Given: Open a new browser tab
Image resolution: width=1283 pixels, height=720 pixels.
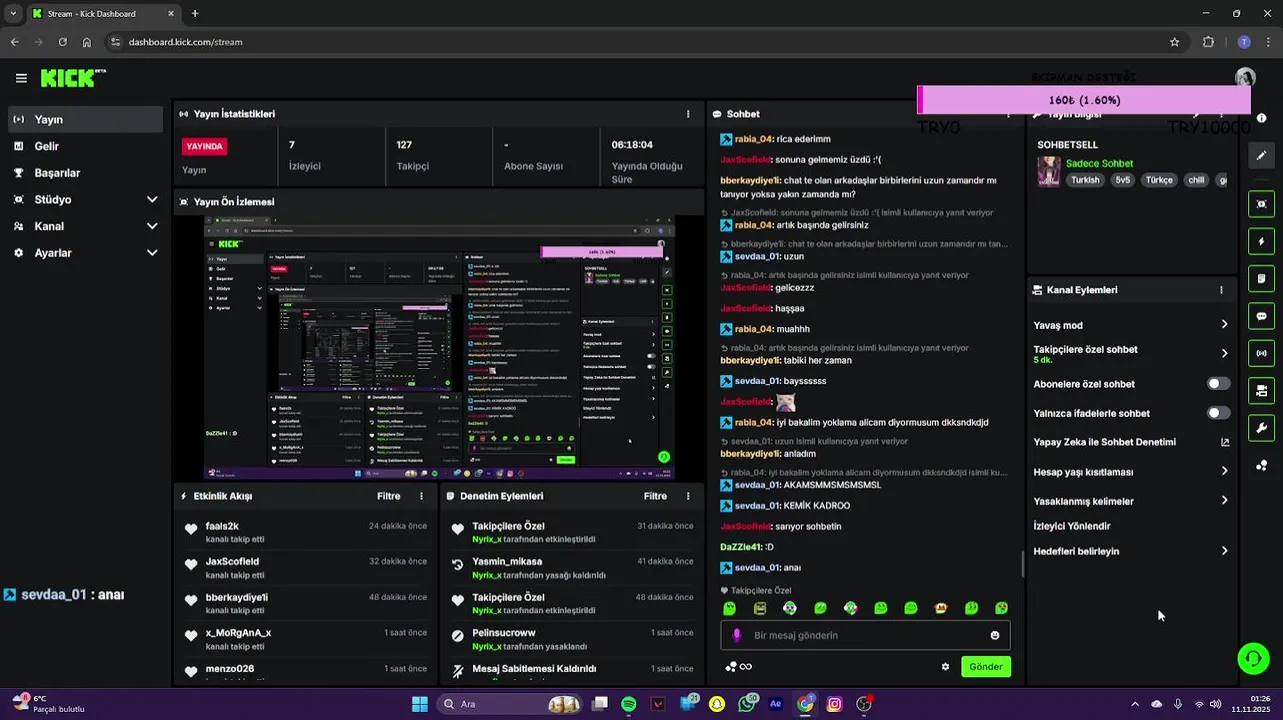Looking at the screenshot, I should pos(195,14).
